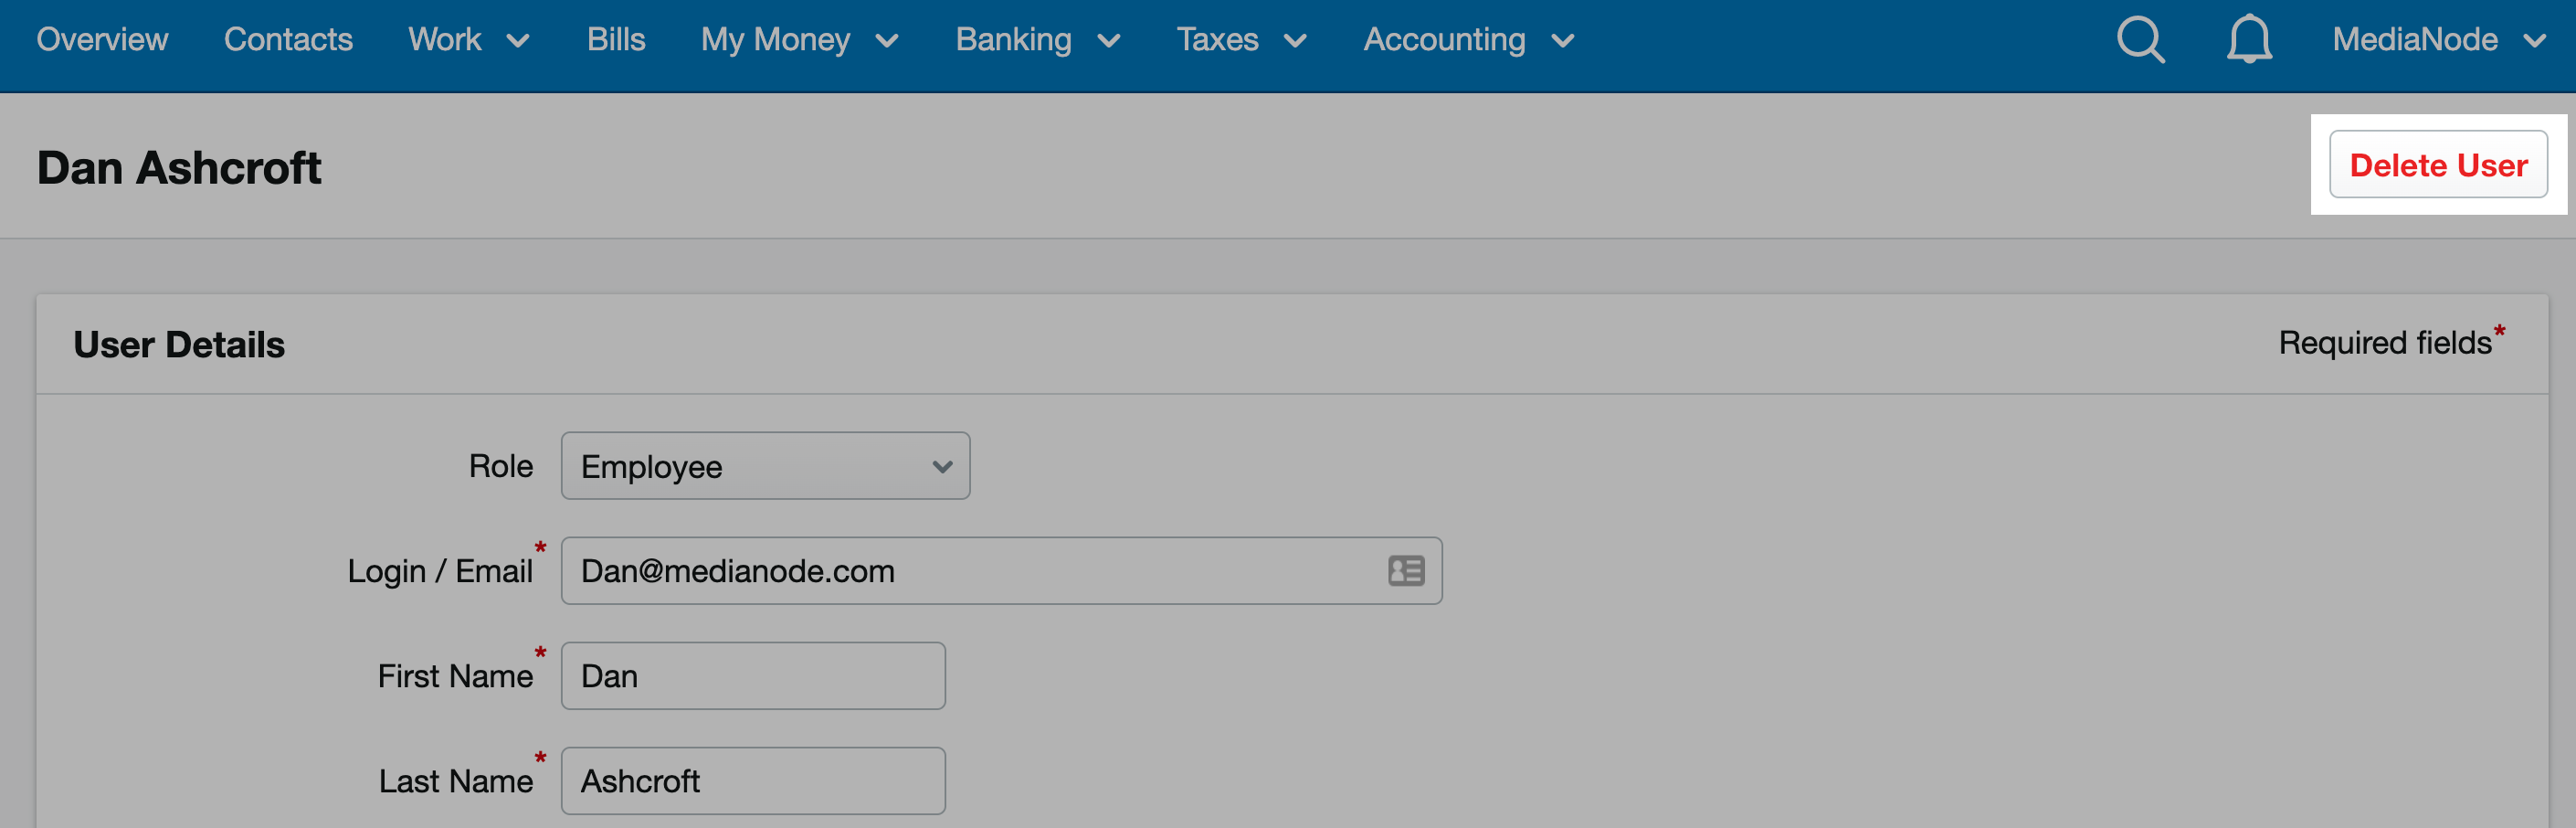Open the search icon in navigation bar
The height and width of the screenshot is (828, 2576).
pos(2140,40)
